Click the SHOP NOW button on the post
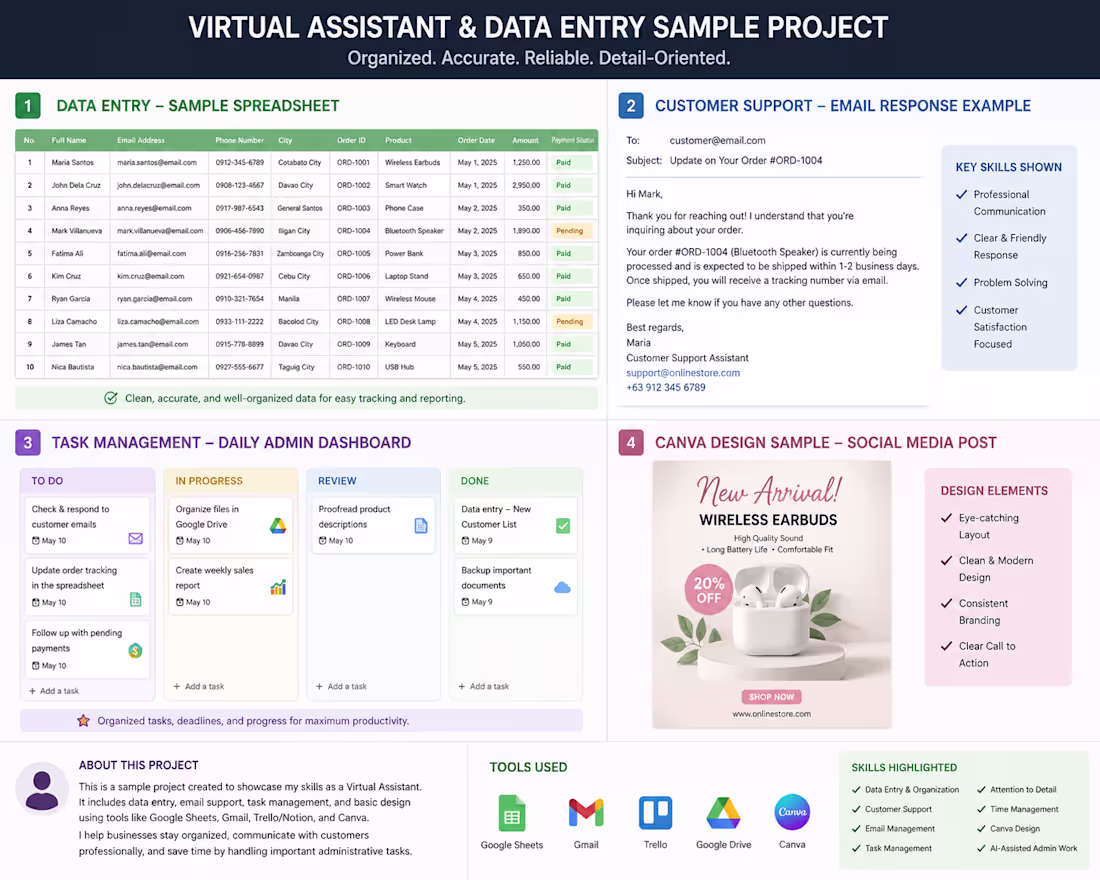Image resolution: width=1100 pixels, height=880 pixels. coord(772,697)
